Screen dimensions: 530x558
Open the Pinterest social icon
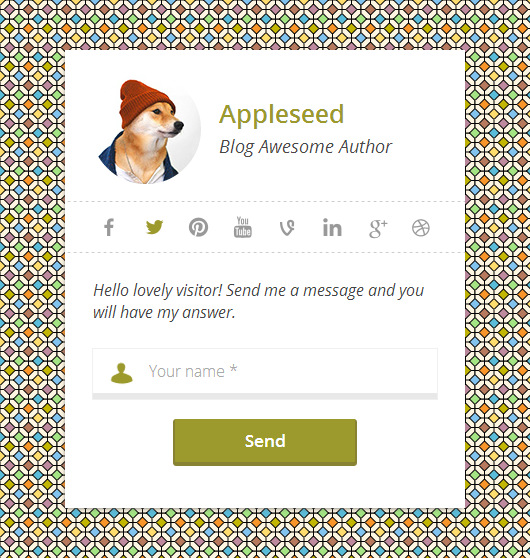click(198, 227)
